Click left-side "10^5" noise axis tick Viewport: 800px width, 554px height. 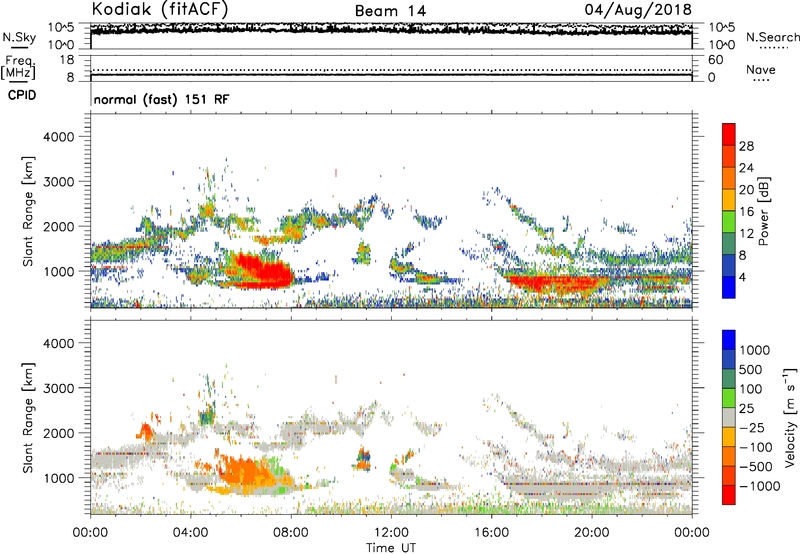coord(61,28)
